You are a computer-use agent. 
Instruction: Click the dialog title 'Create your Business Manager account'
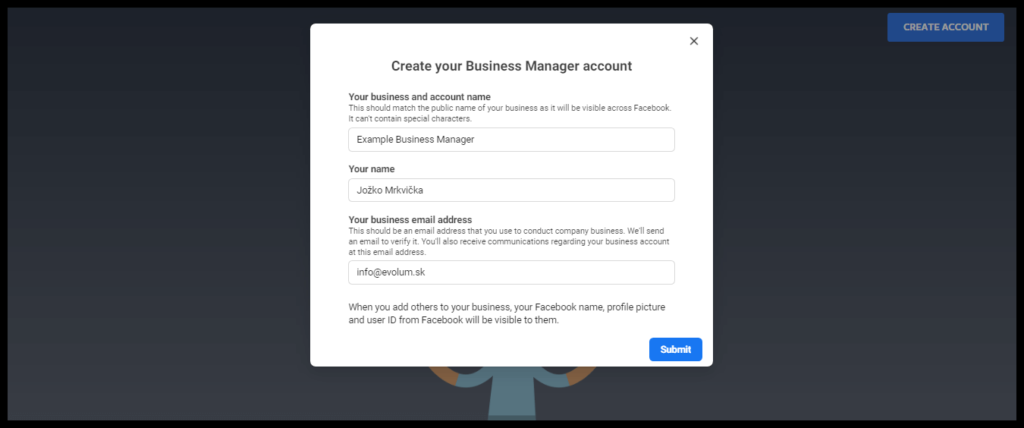(511, 66)
